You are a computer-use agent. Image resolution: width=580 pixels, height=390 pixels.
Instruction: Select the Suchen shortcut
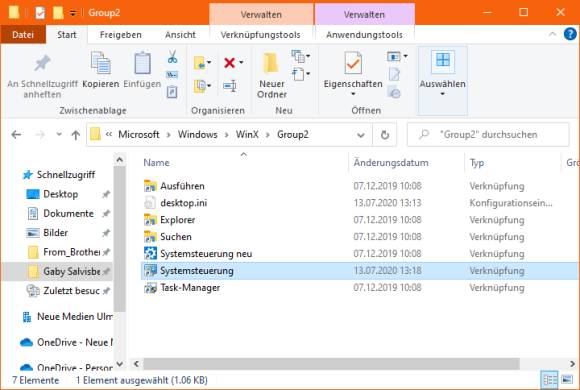tap(176, 237)
